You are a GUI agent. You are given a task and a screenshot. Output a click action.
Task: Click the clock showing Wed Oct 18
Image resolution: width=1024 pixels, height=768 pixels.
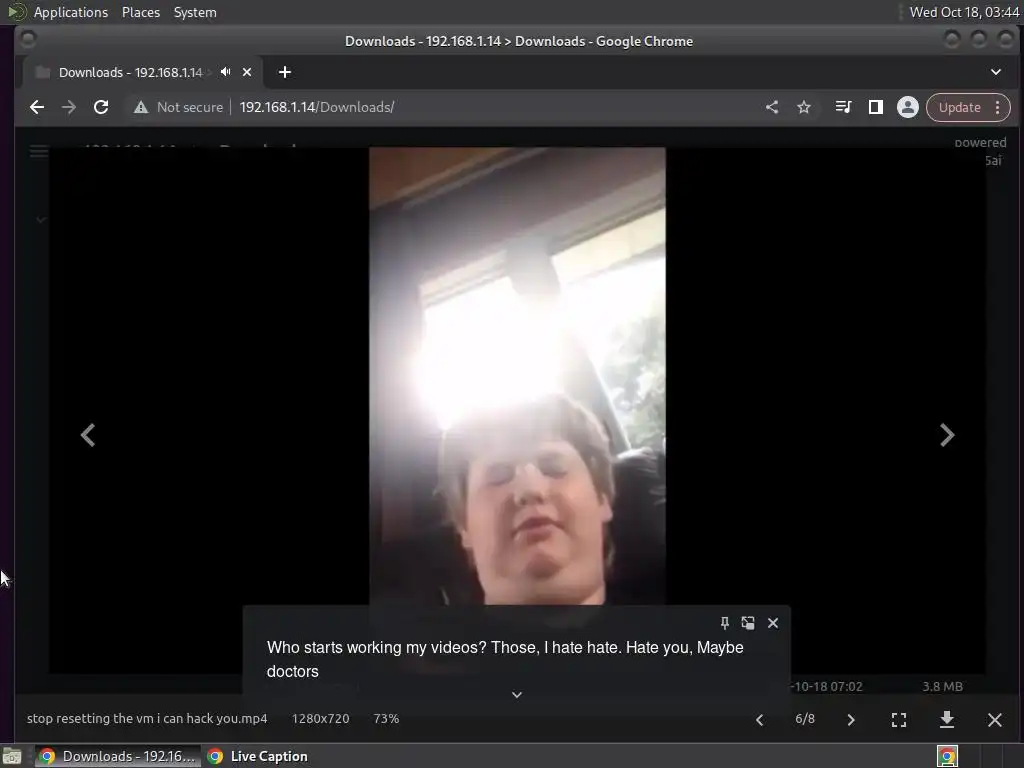point(964,12)
